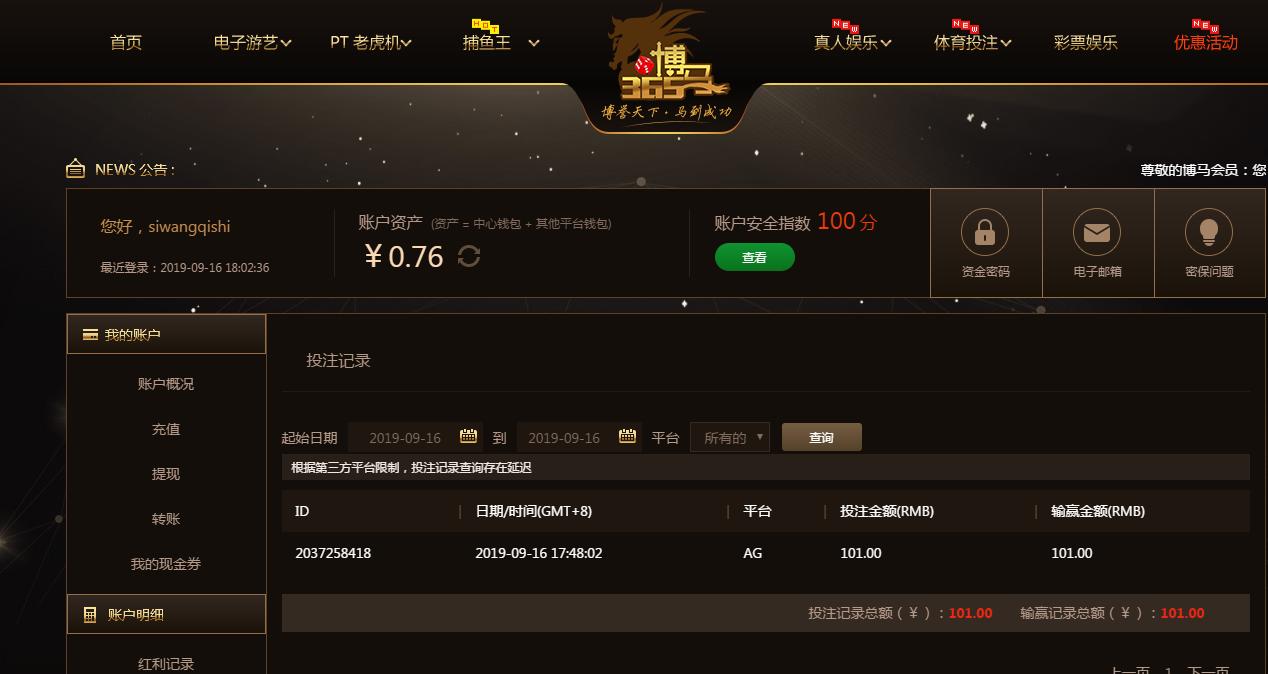Open calendar icon for end date

pyautogui.click(x=627, y=437)
